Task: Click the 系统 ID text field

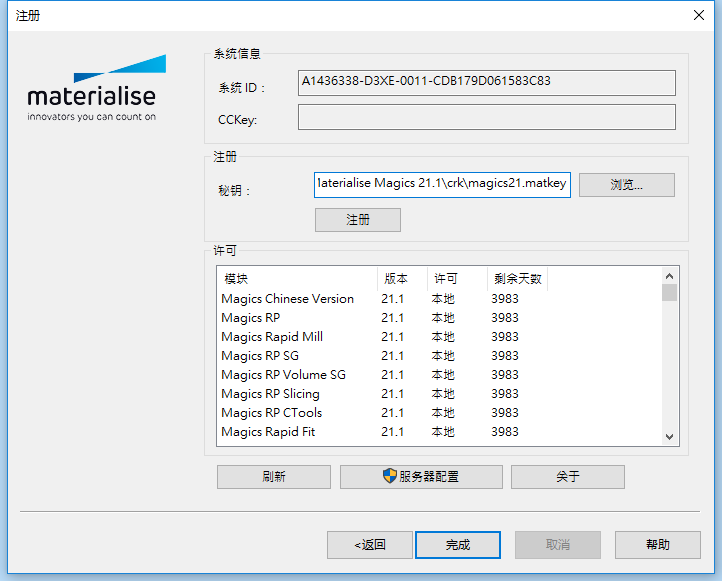Action: (x=487, y=82)
